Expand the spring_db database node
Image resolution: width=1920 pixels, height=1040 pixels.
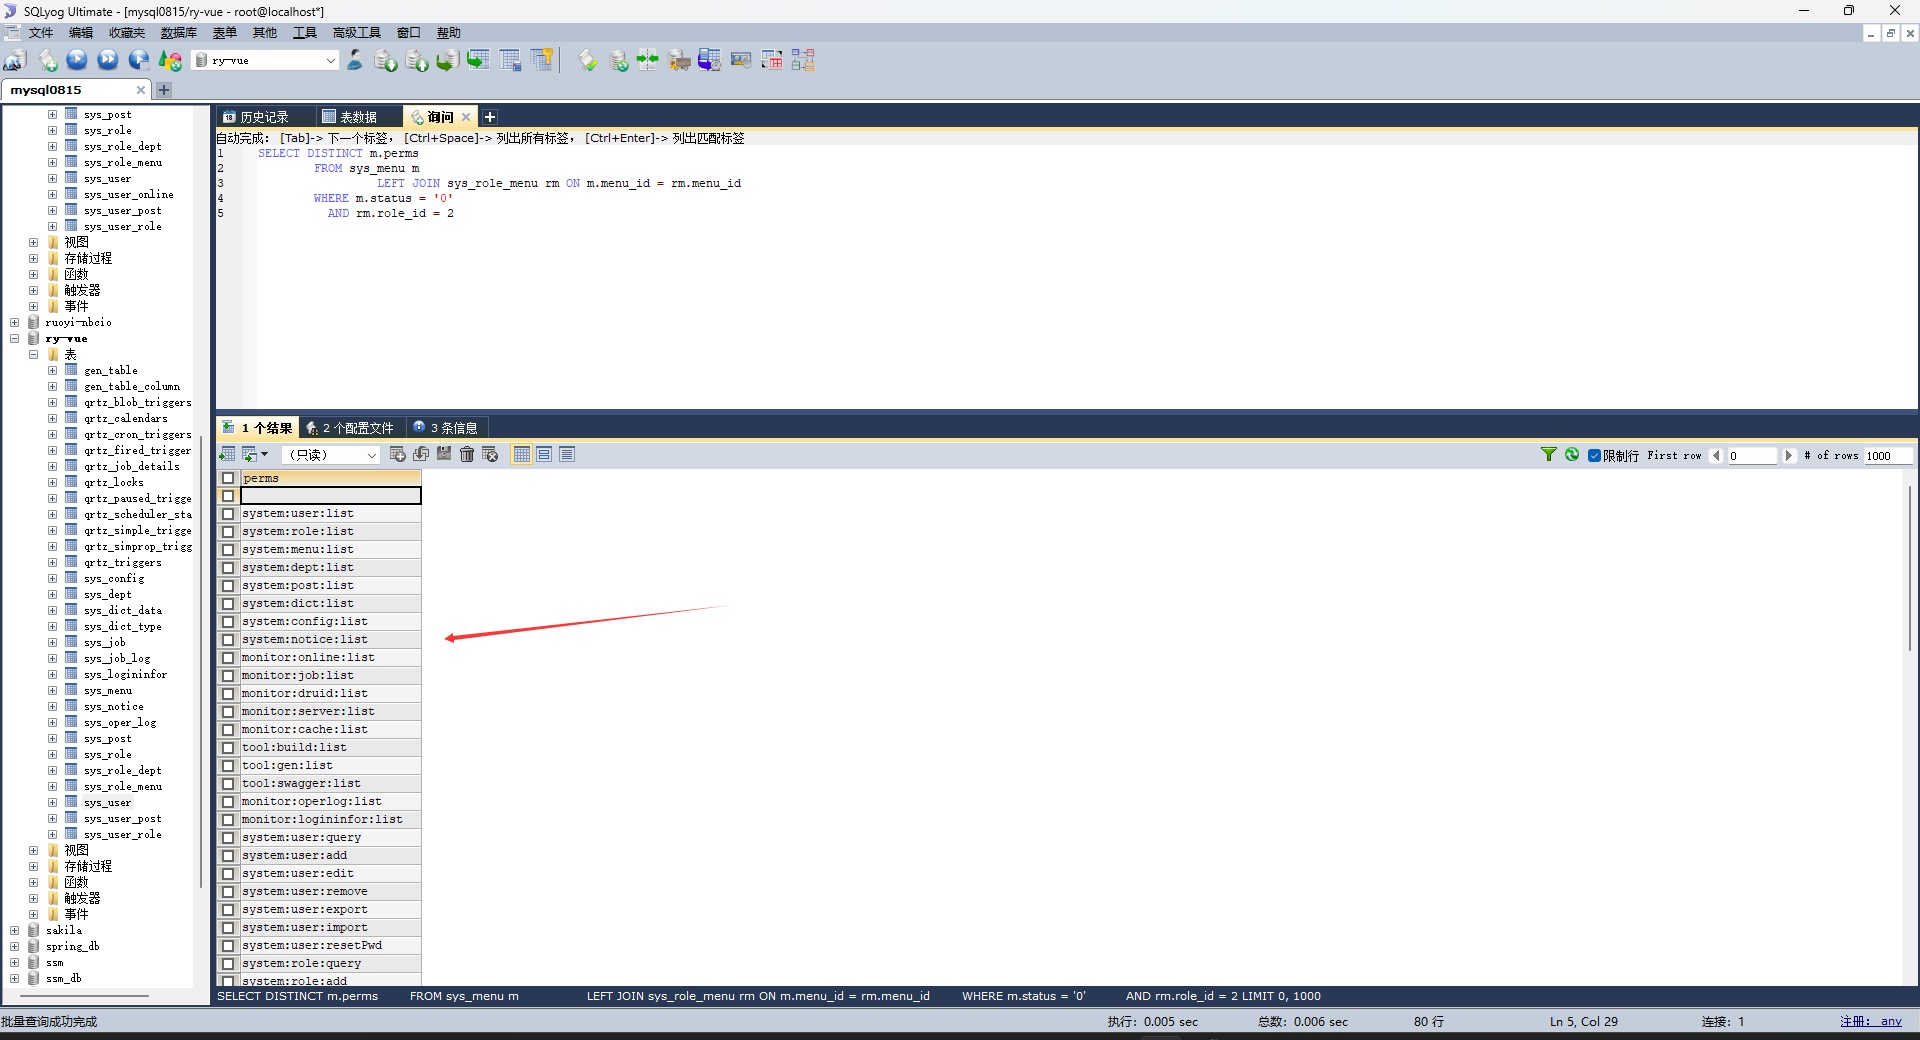pyautogui.click(x=14, y=947)
